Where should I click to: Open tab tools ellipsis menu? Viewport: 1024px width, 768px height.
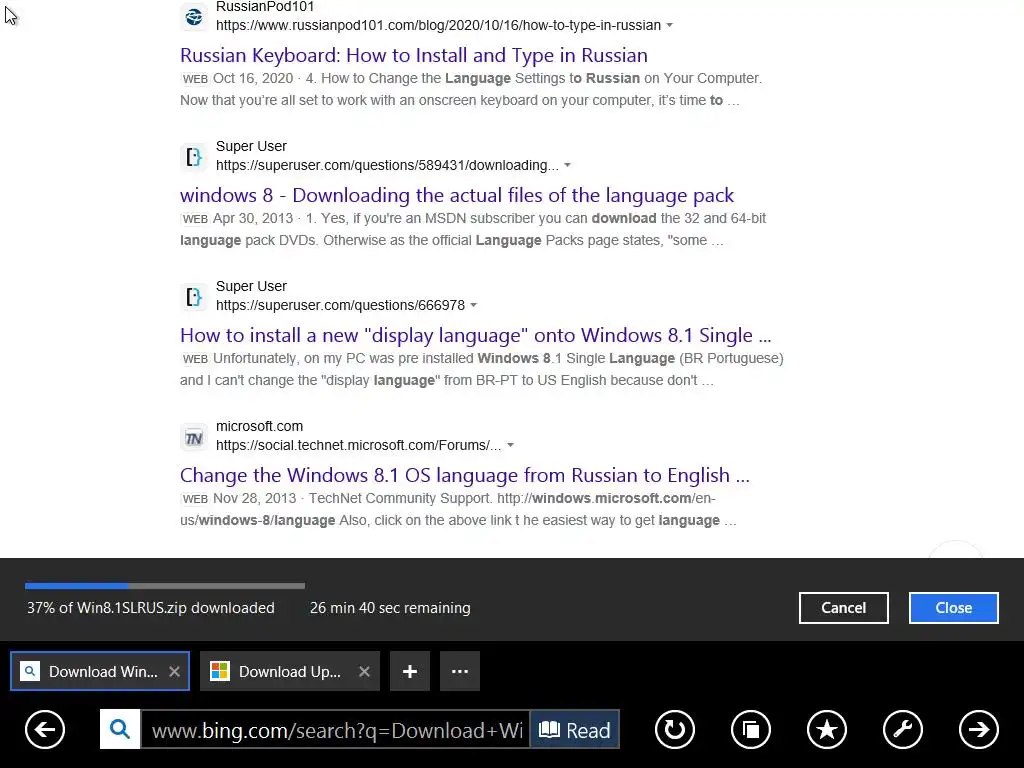tap(460, 671)
